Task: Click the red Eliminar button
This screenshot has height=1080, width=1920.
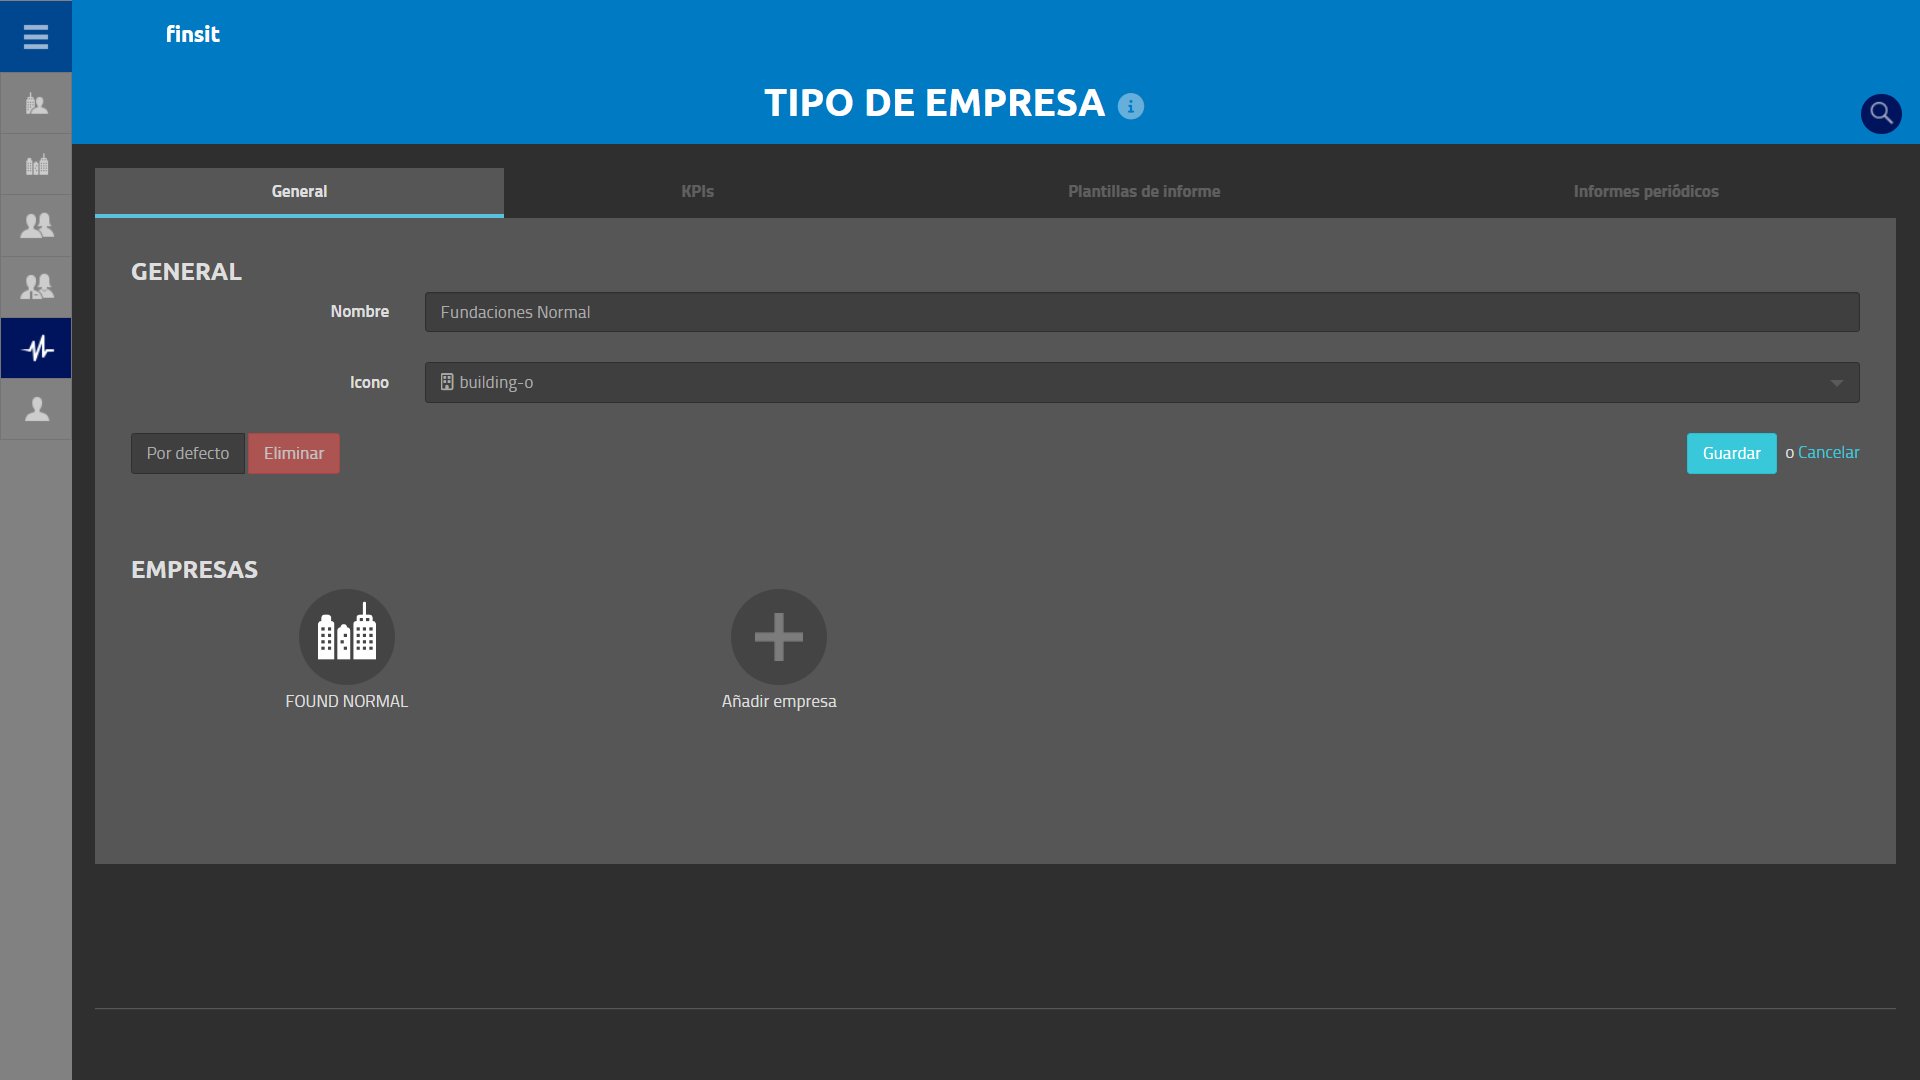Action: click(x=294, y=453)
